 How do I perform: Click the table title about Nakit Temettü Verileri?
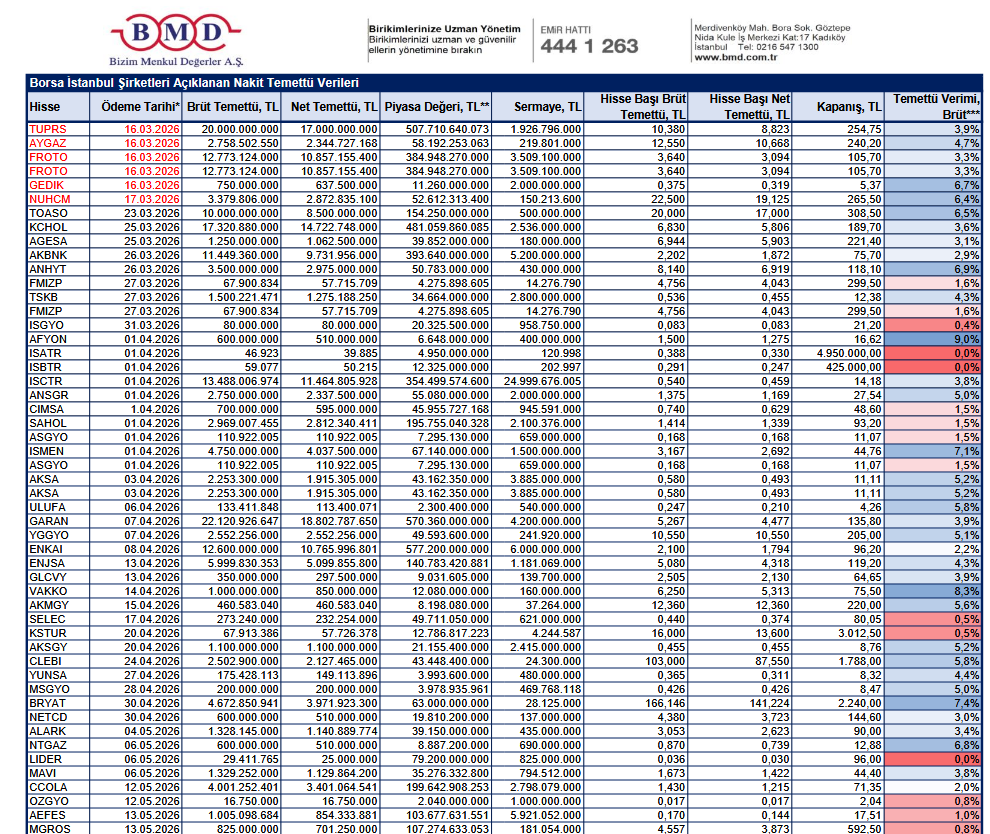194,83
